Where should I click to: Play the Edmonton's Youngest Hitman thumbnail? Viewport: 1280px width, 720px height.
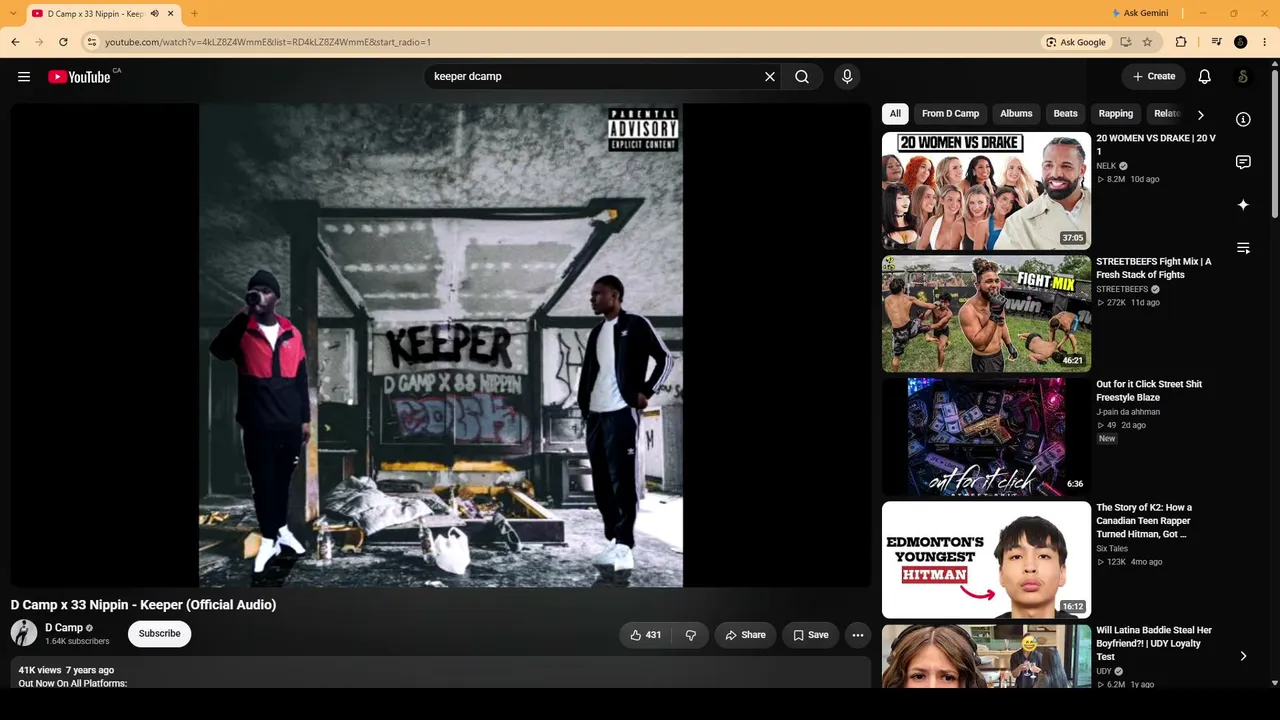click(986, 560)
